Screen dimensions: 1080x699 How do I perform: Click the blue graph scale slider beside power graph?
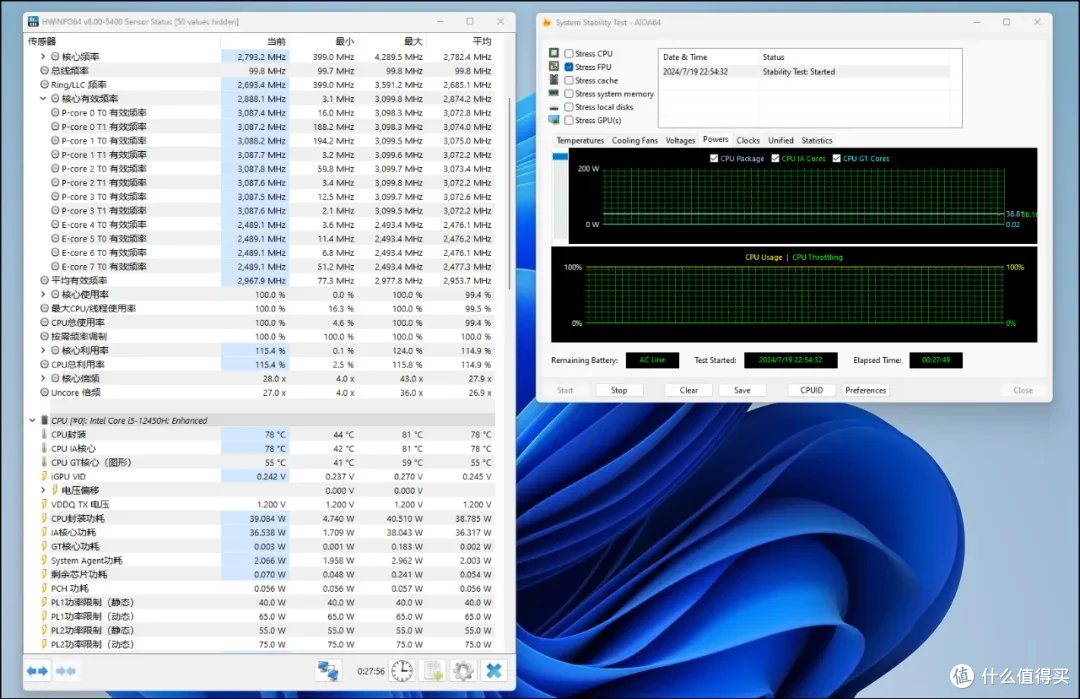560,156
